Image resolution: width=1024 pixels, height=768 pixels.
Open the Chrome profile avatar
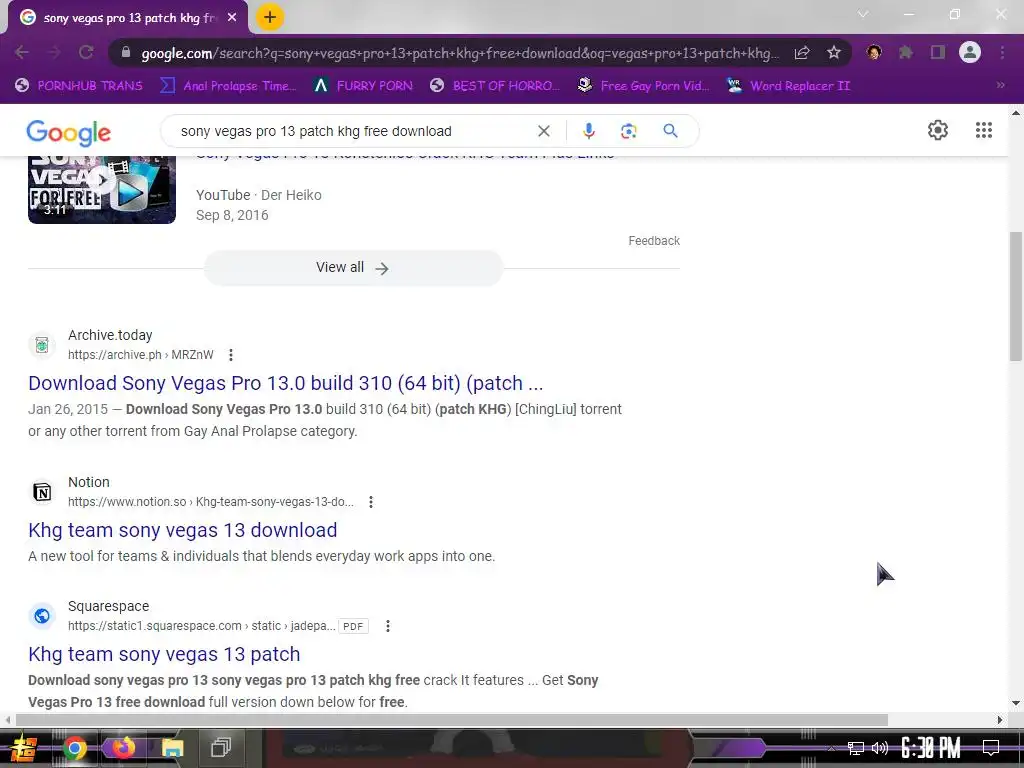tap(970, 52)
